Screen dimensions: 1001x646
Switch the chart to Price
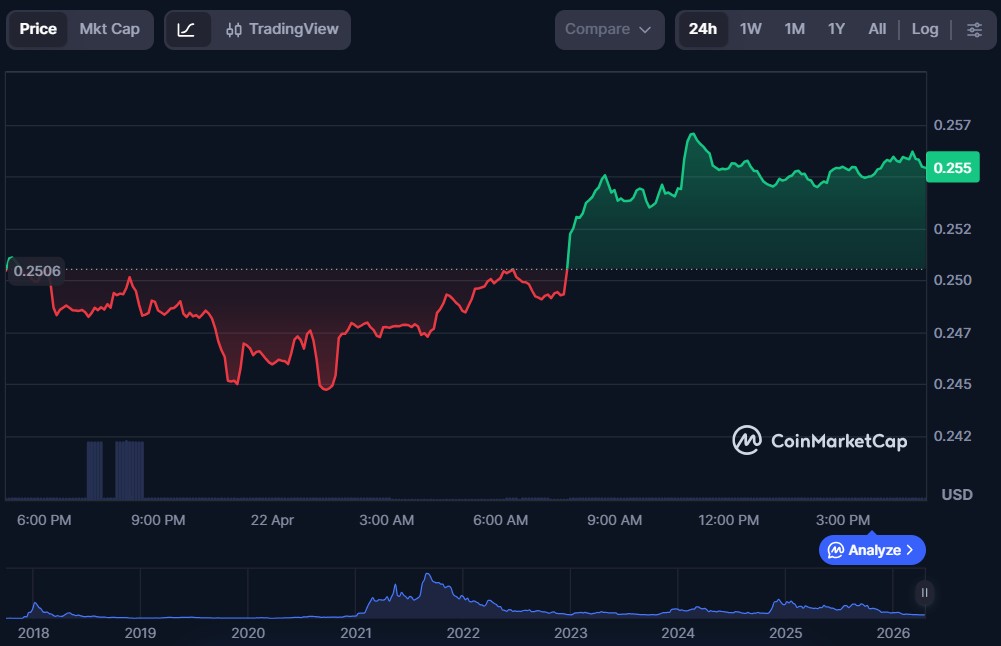(x=38, y=29)
